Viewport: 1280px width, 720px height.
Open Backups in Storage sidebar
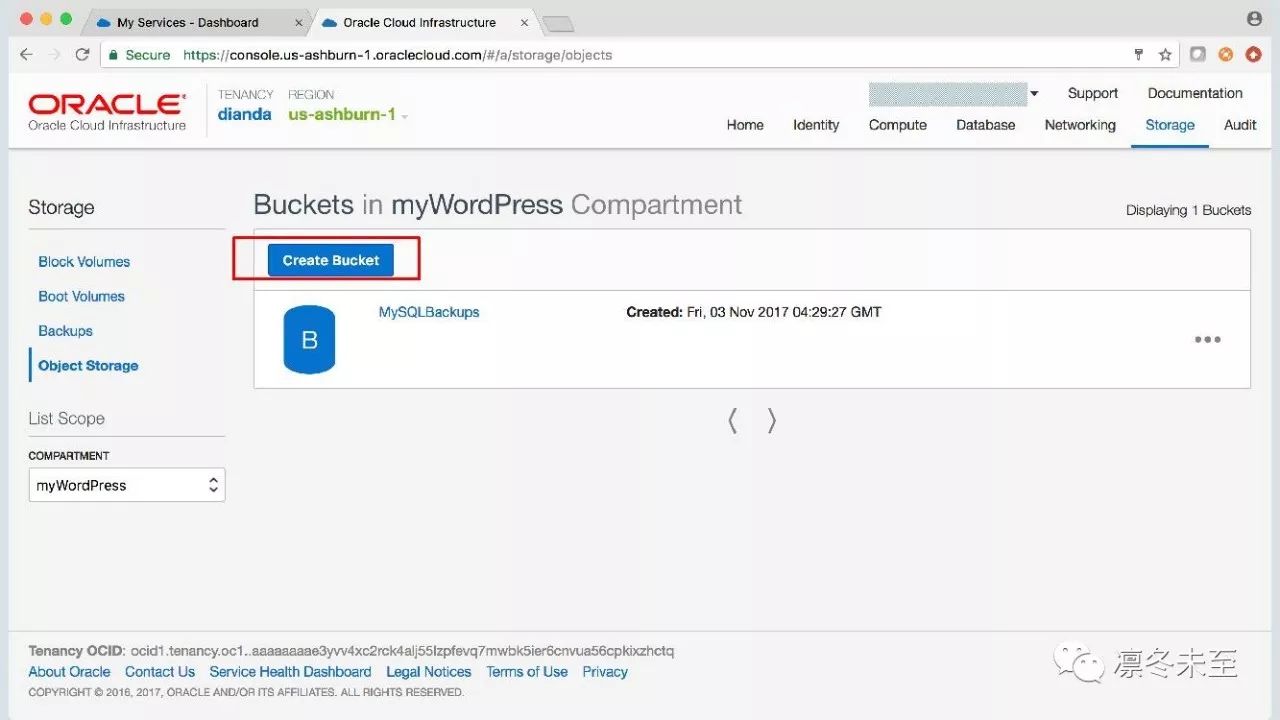(65, 331)
